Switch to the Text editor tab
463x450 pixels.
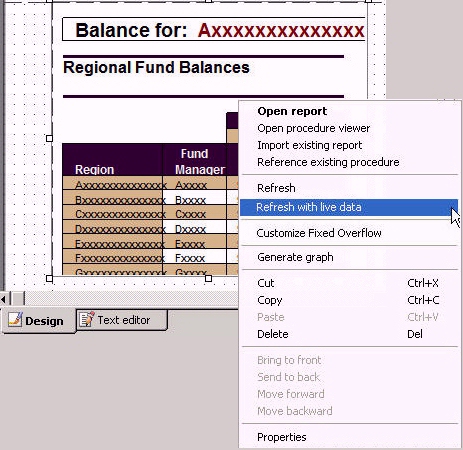pos(122,320)
